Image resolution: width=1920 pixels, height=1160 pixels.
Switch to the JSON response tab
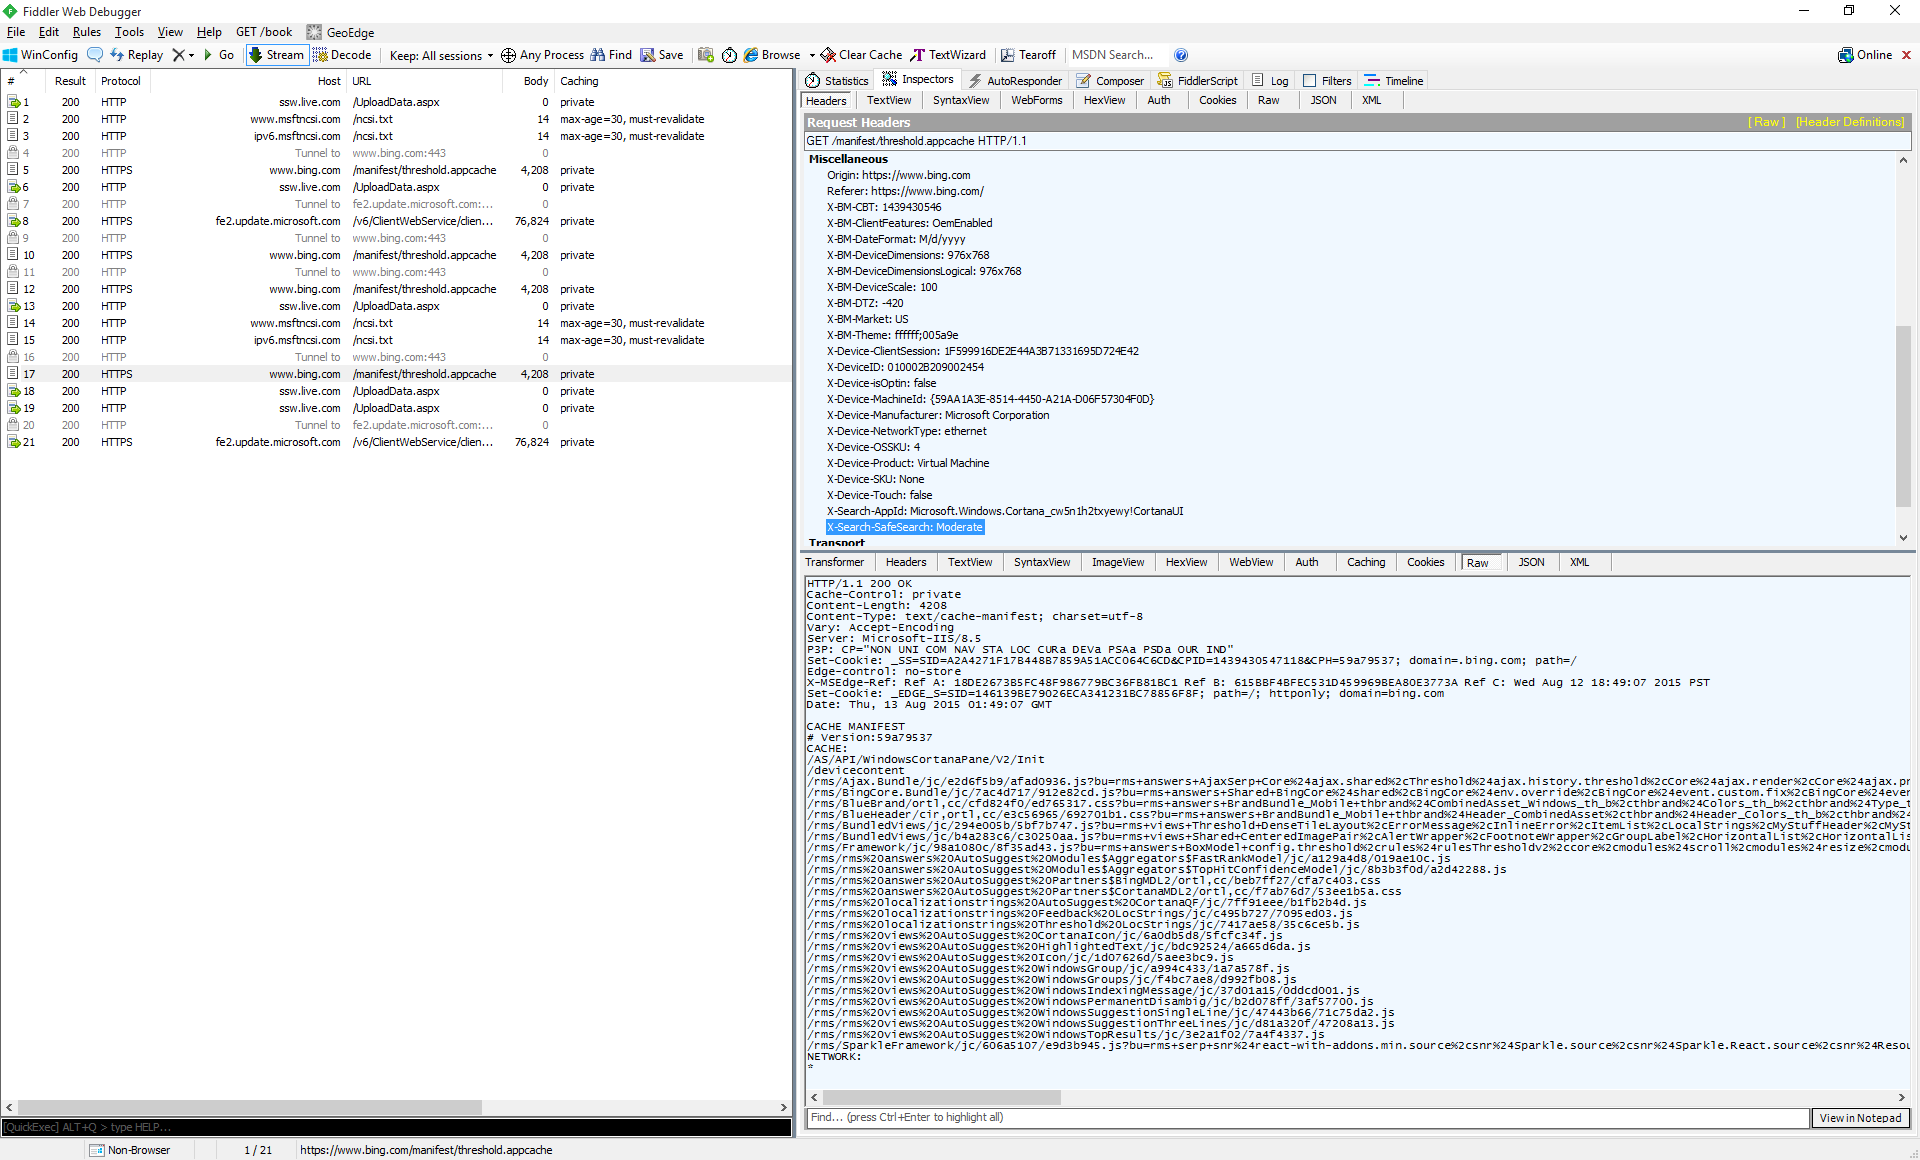coord(1528,562)
